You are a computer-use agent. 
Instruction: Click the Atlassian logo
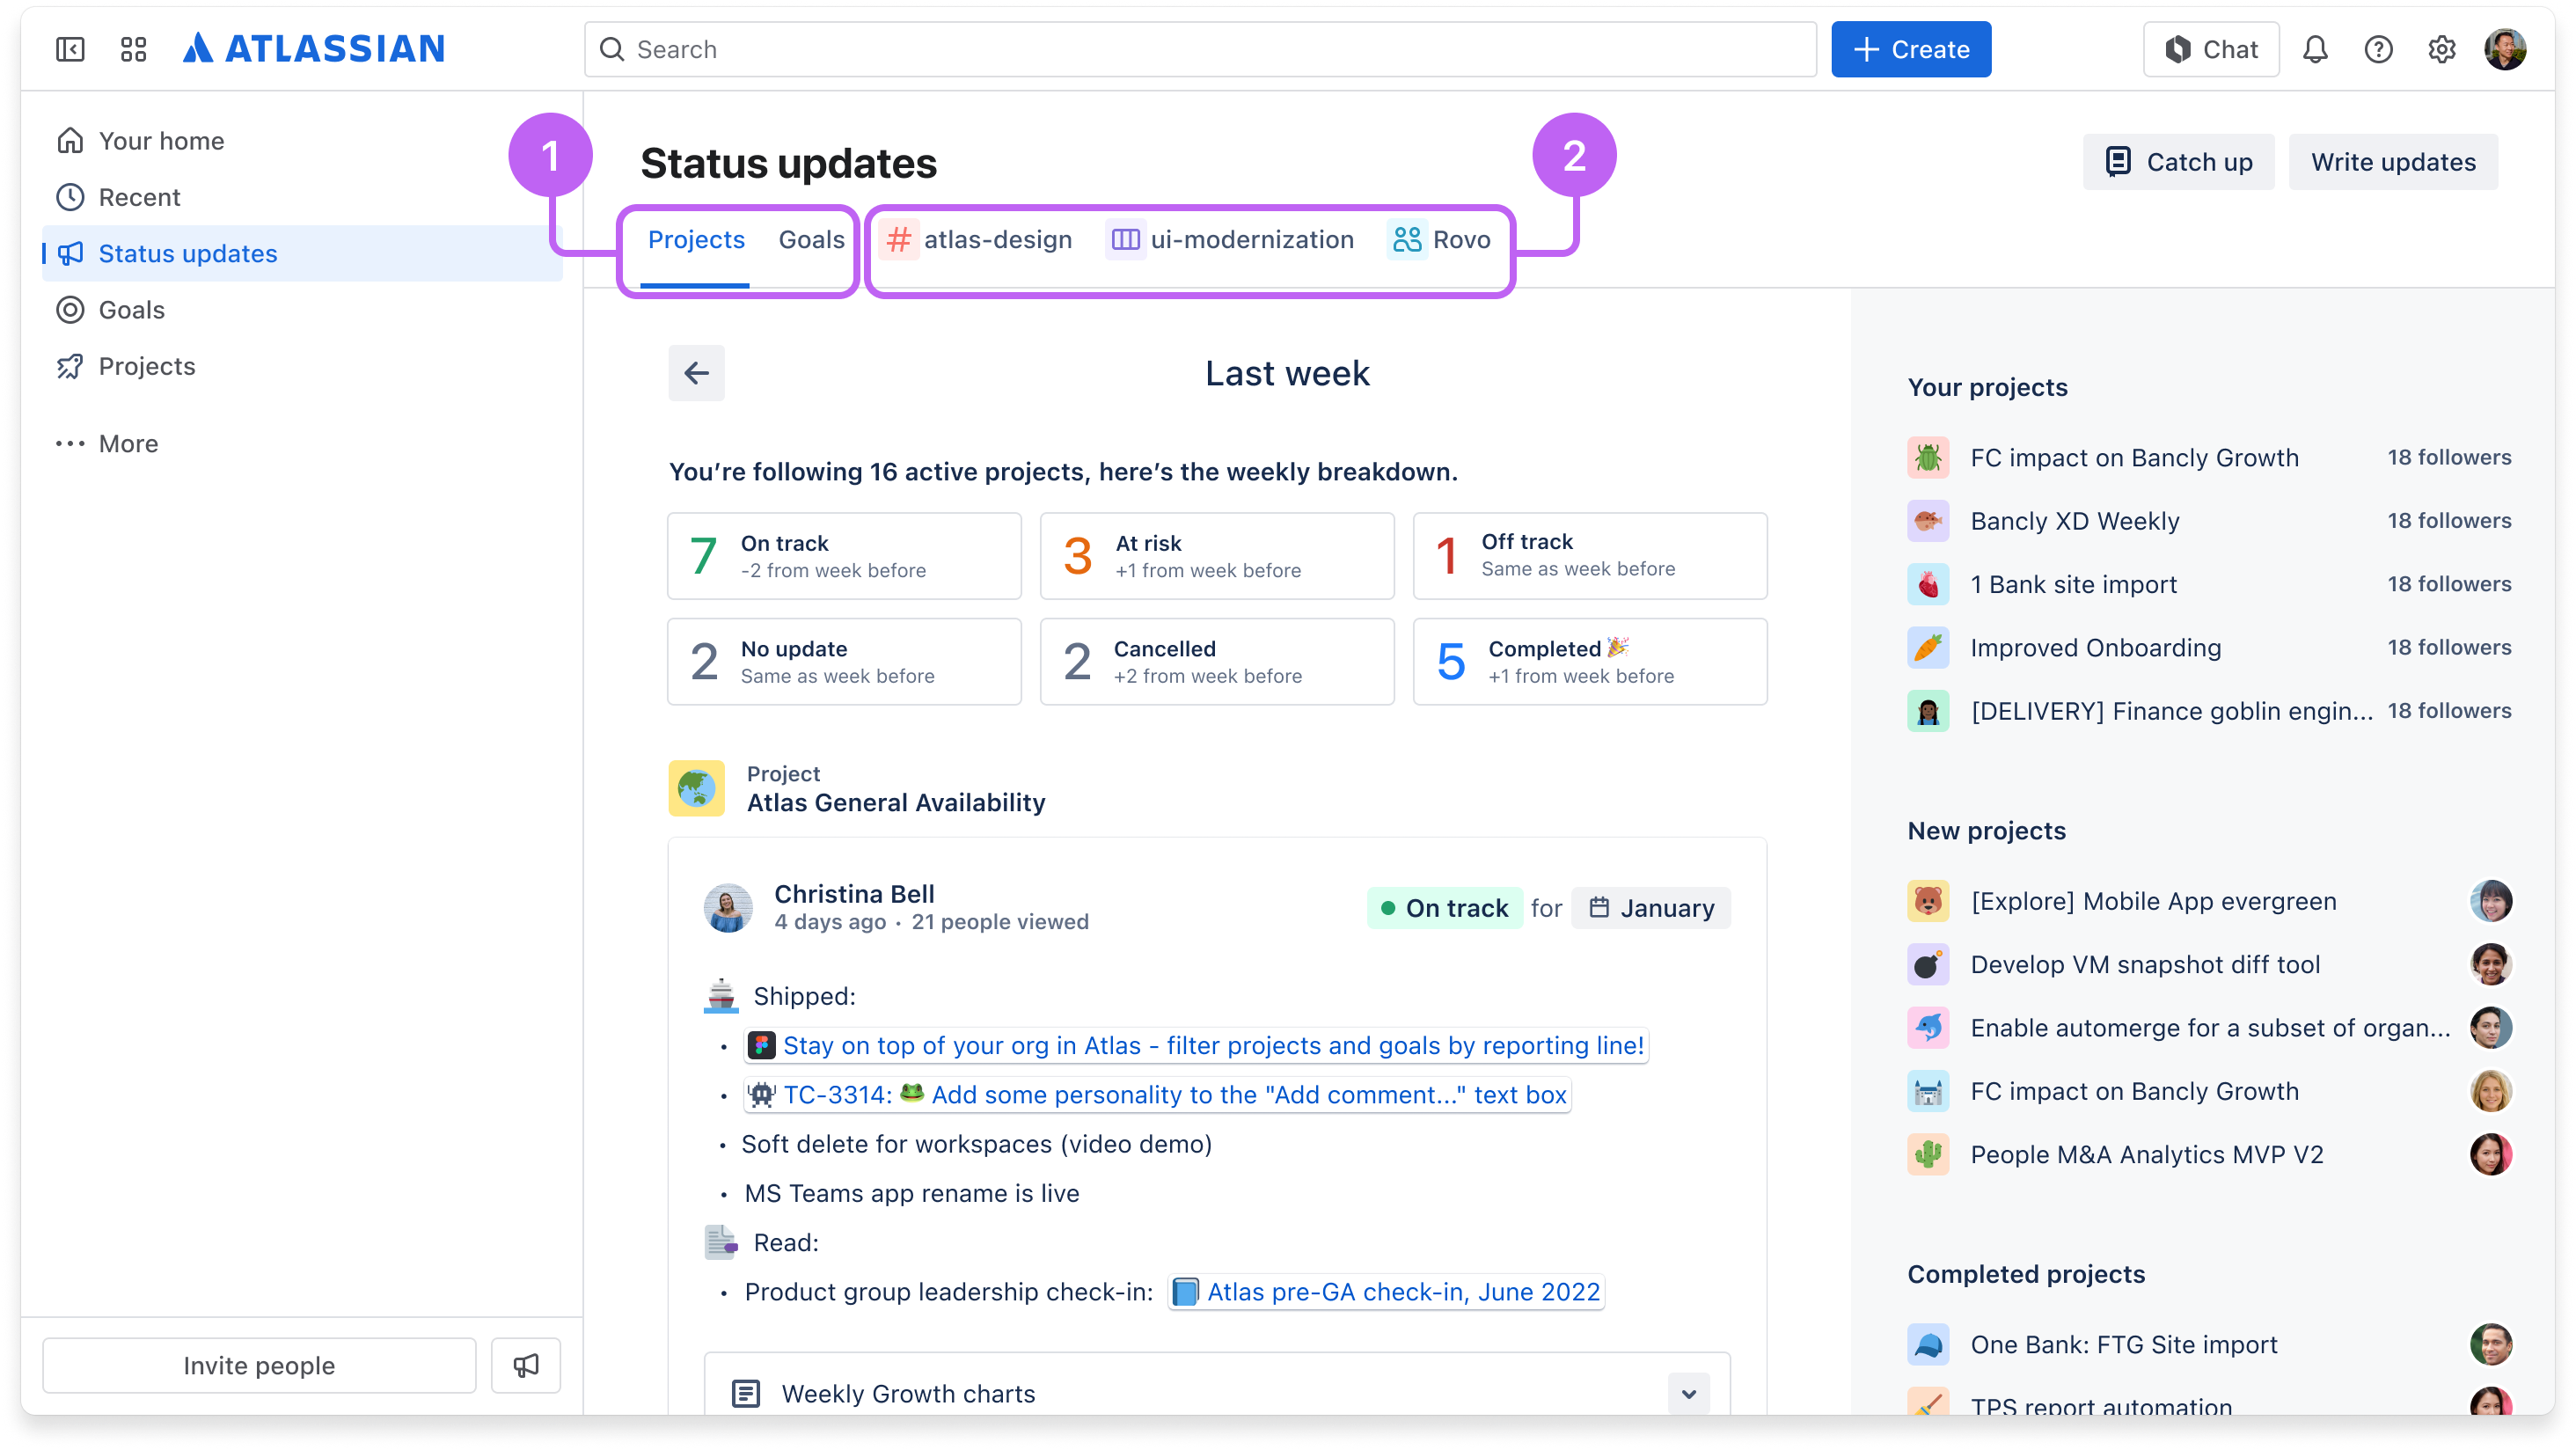[x=314, y=48]
